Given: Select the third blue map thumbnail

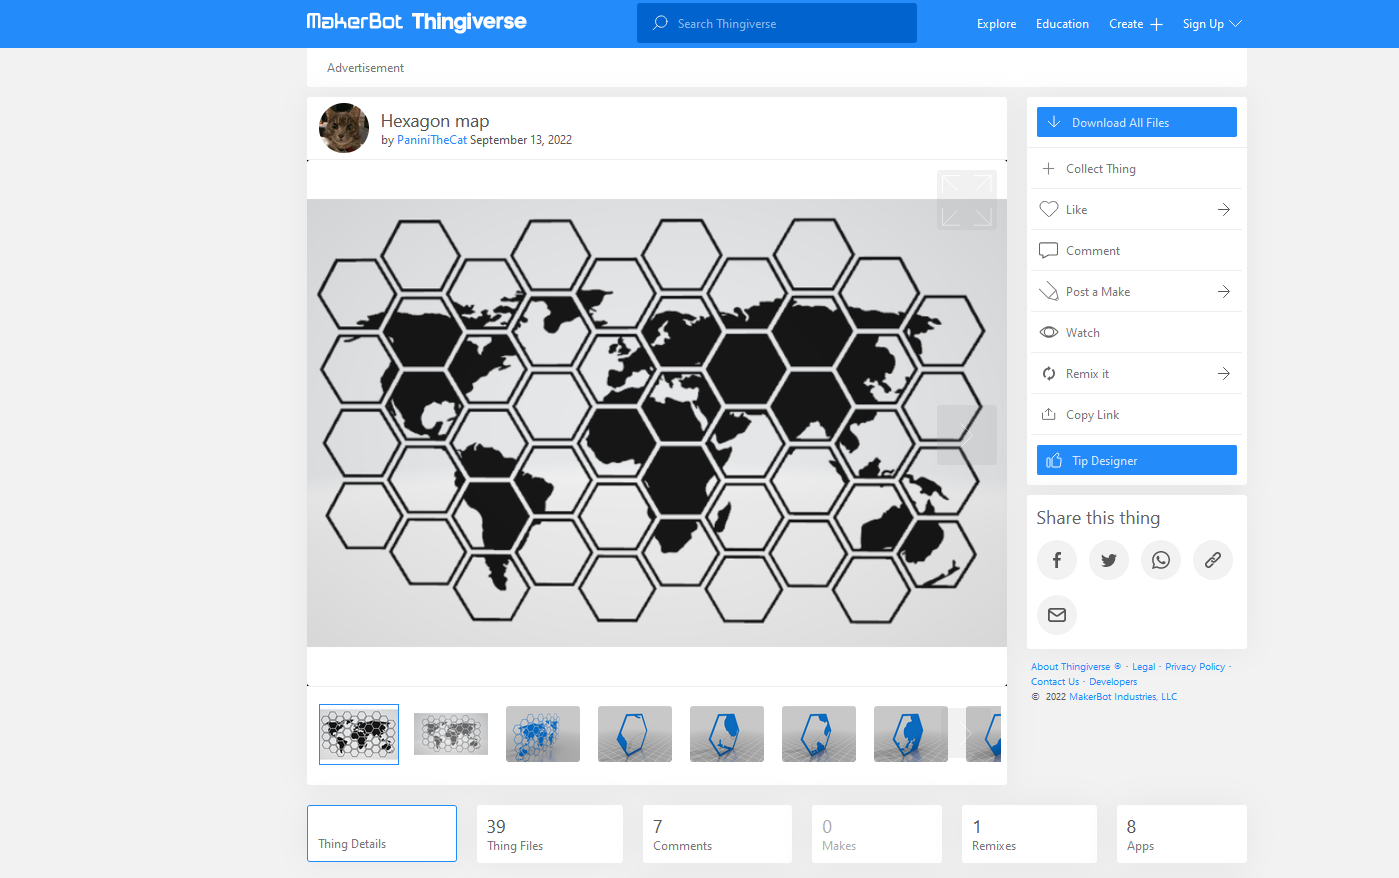Looking at the screenshot, I should point(543,734).
